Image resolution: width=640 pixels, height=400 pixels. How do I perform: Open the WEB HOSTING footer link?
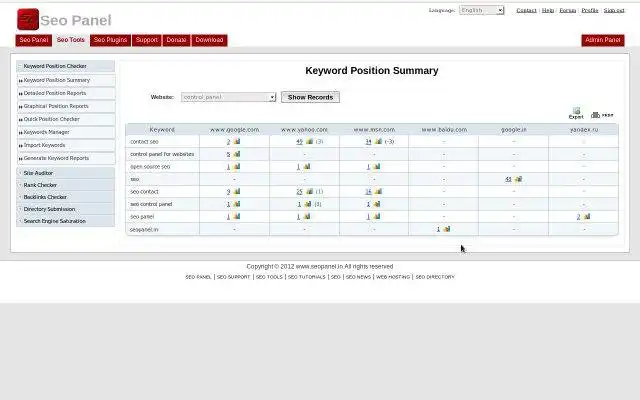tap(393, 277)
